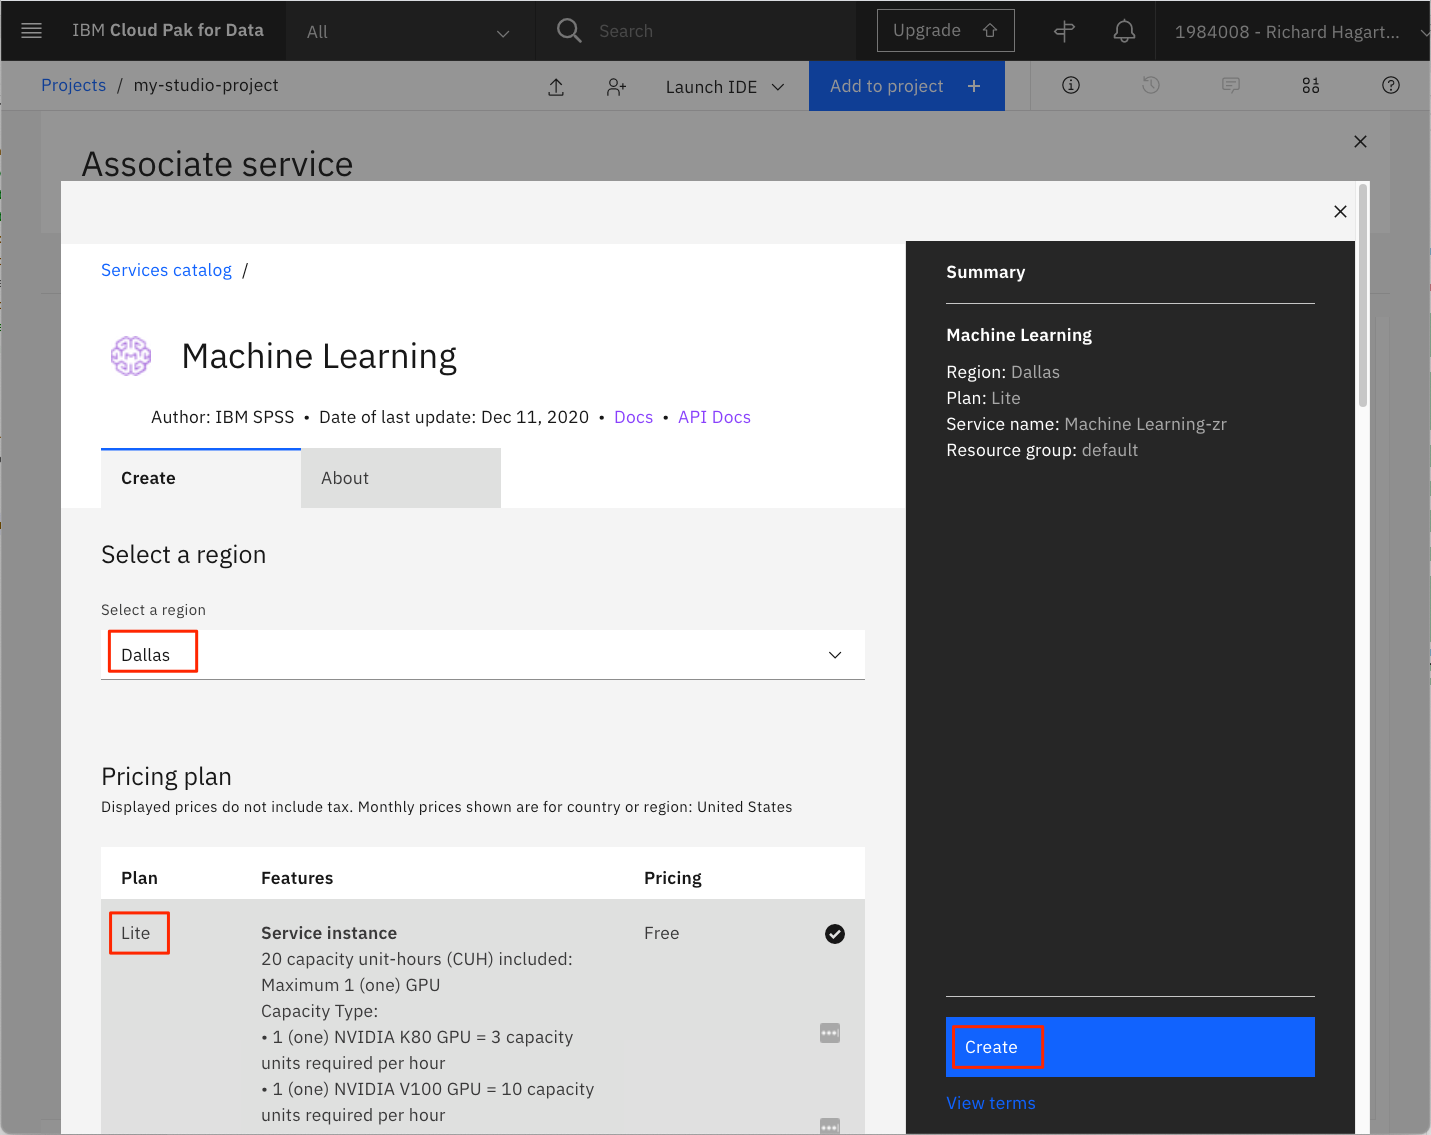This screenshot has height=1135, width=1431.
Task: Open the Dallas region dropdown
Action: coord(483,655)
